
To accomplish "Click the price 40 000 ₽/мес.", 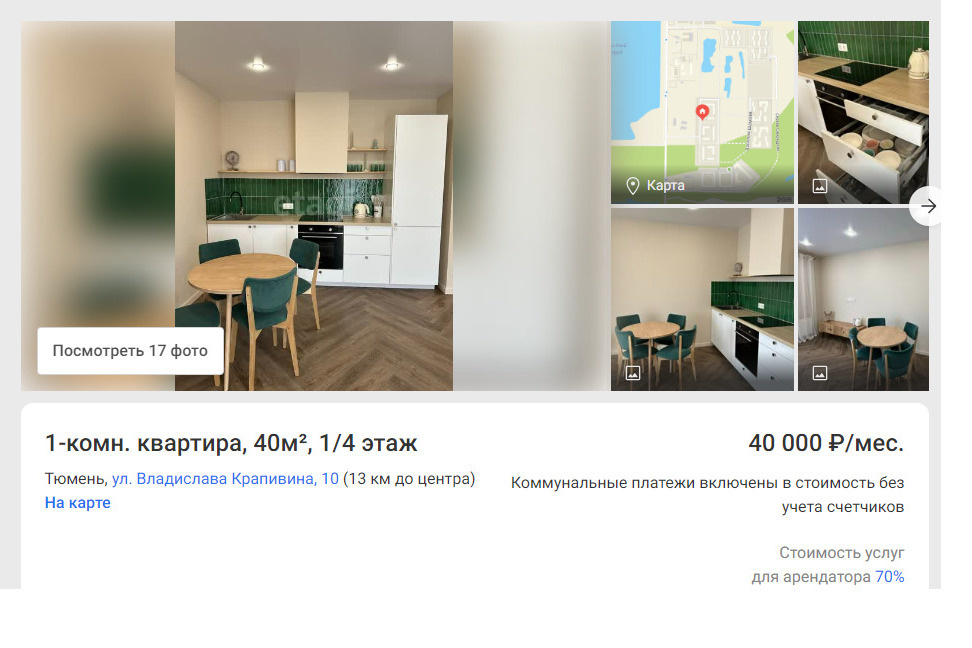I will pyautogui.click(x=826, y=443).
